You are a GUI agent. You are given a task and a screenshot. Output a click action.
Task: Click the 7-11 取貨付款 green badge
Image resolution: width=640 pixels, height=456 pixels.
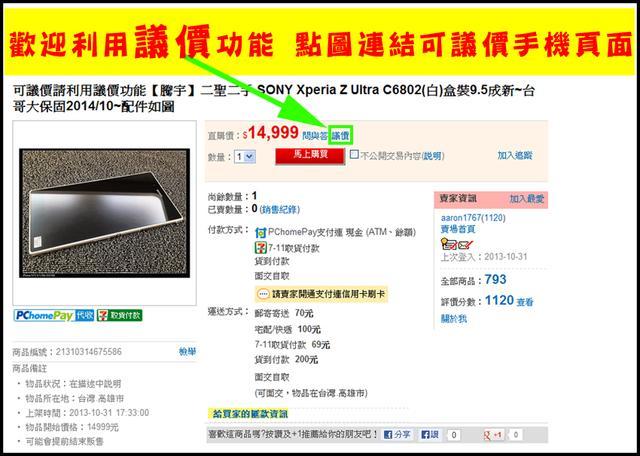coord(120,315)
